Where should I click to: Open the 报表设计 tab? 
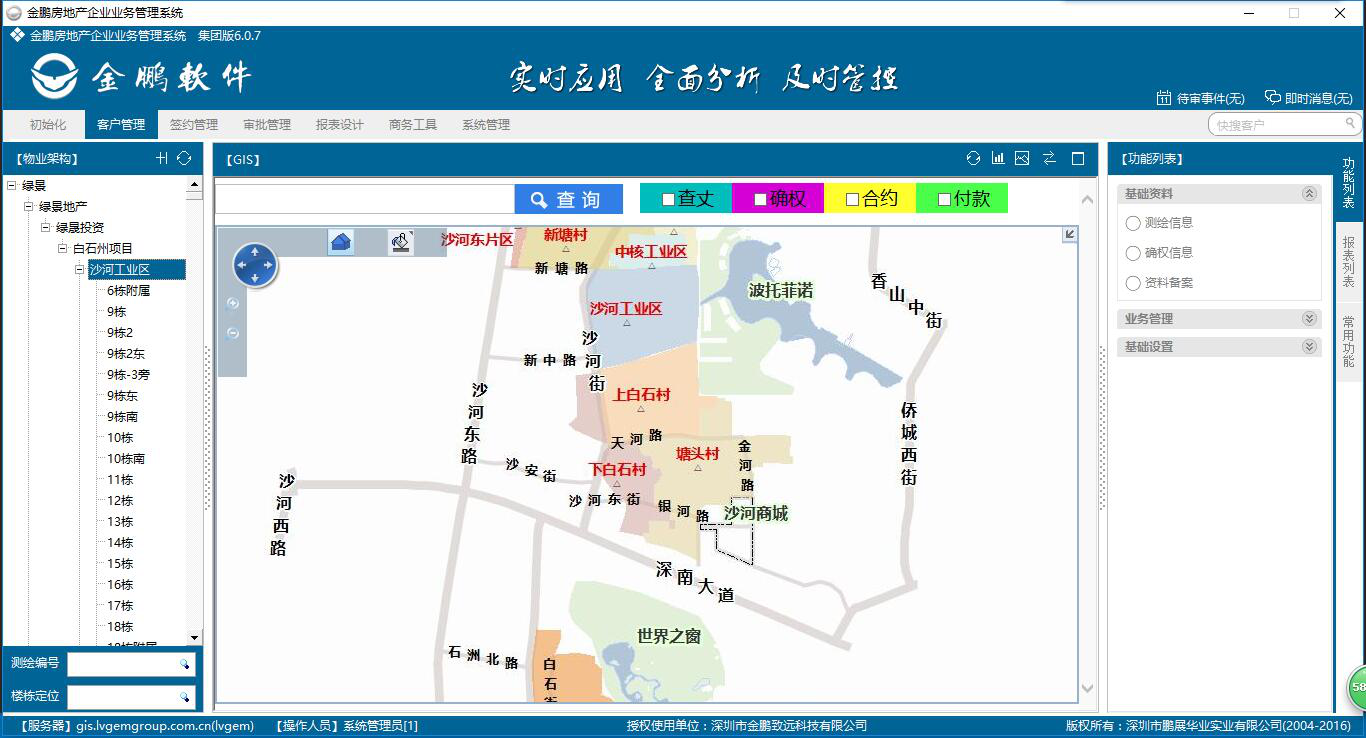pos(339,125)
